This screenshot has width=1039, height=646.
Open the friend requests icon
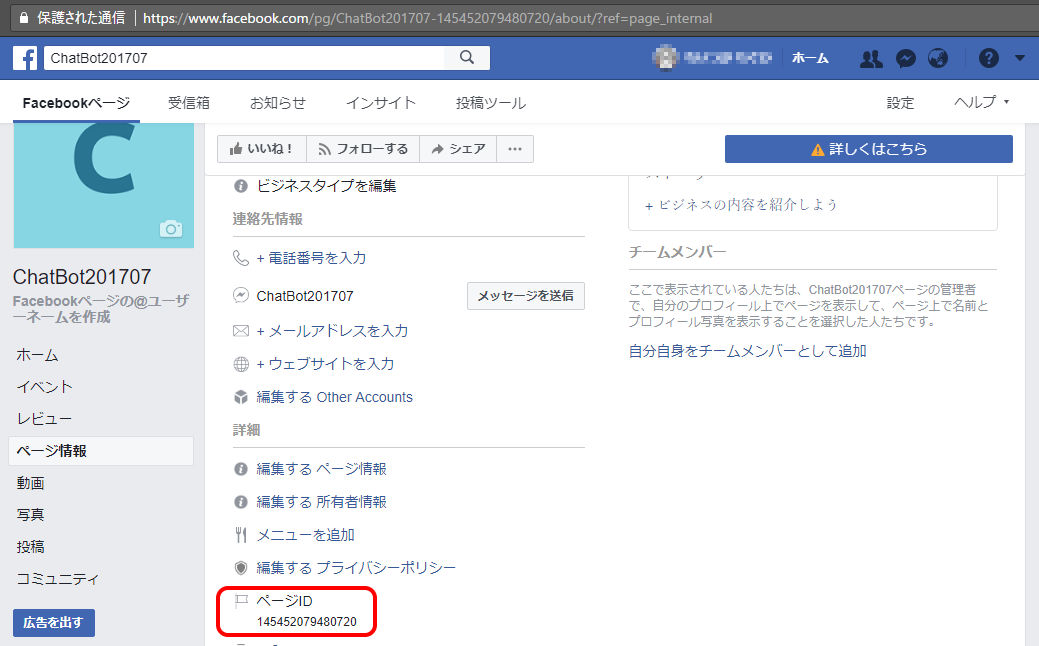point(871,59)
